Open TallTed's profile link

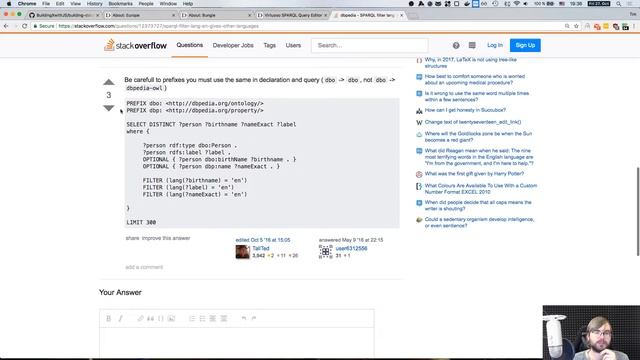pos(260,248)
